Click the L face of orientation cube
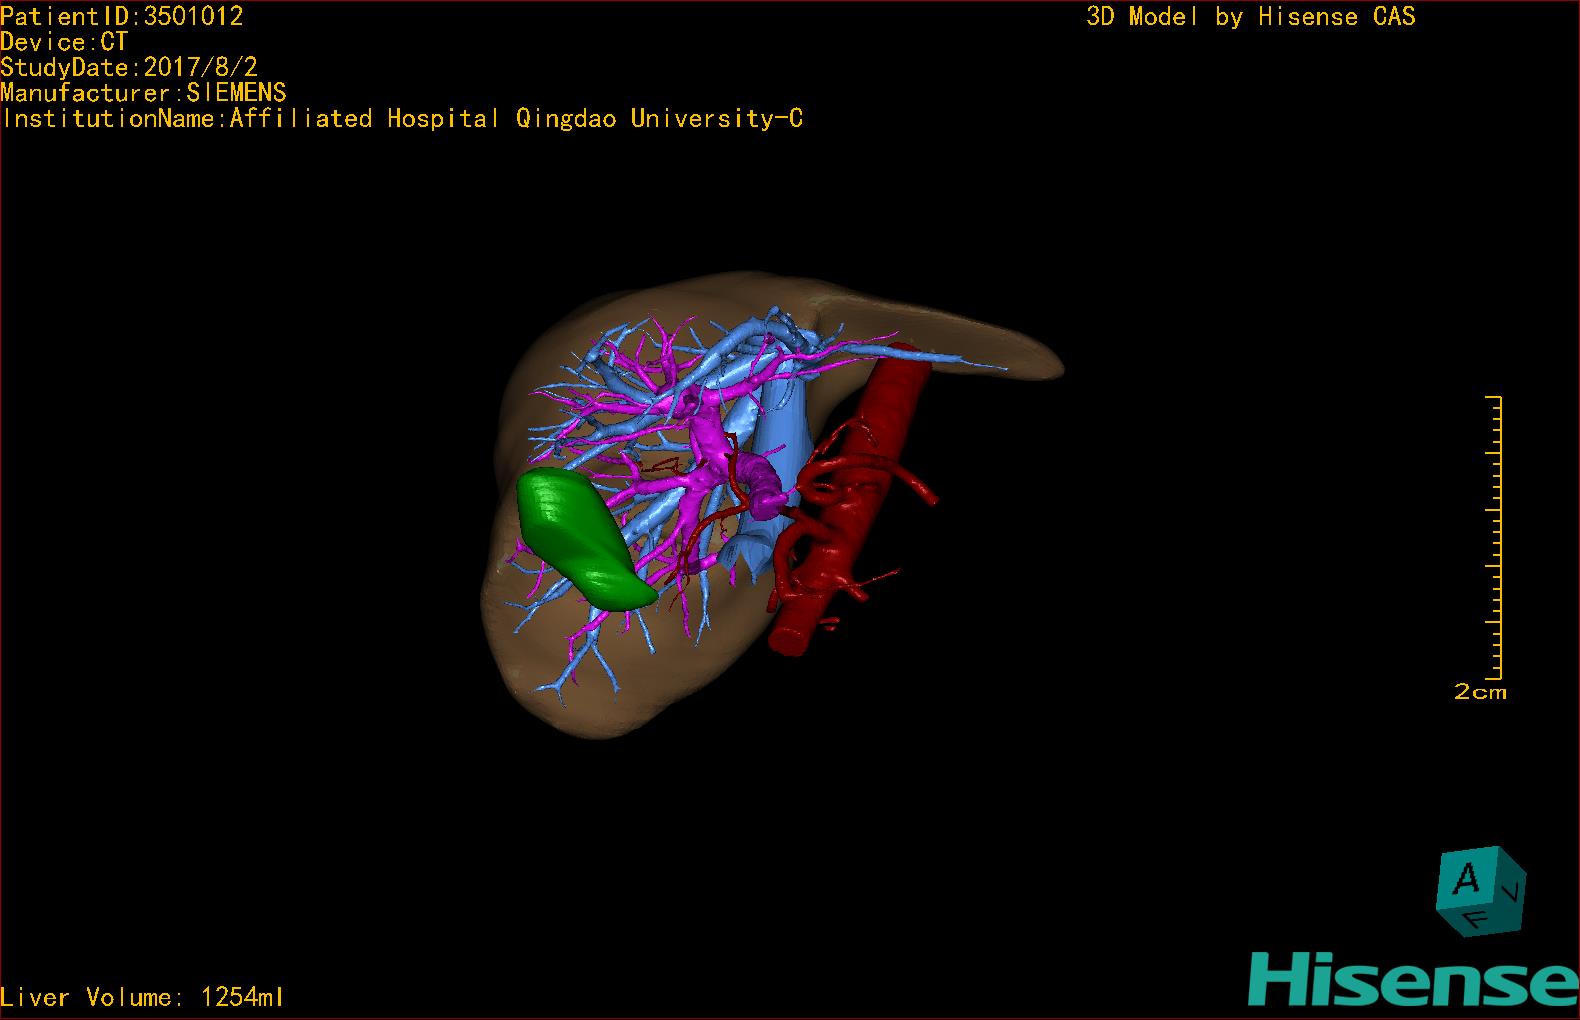Image resolution: width=1580 pixels, height=1020 pixels. pos(1513,891)
